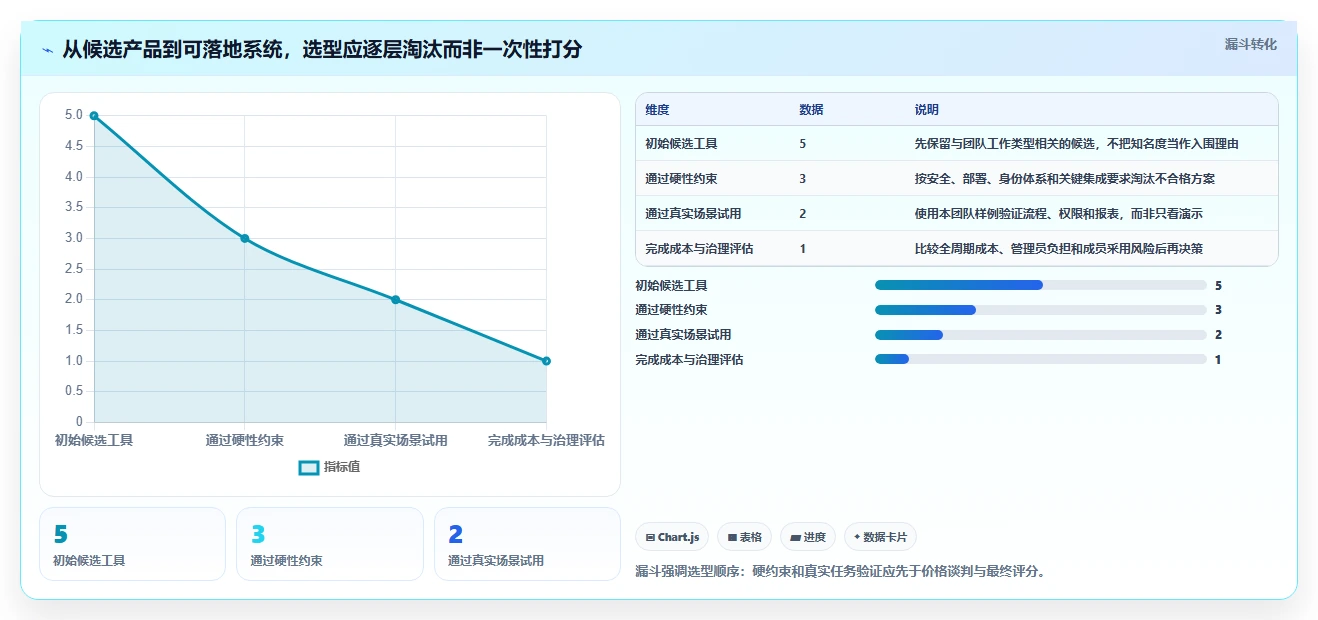
Task: Click the 数据 column header
Action: 812,110
